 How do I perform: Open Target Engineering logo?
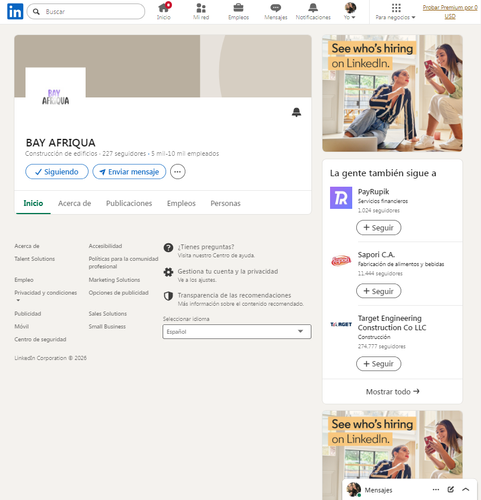pyautogui.click(x=341, y=324)
